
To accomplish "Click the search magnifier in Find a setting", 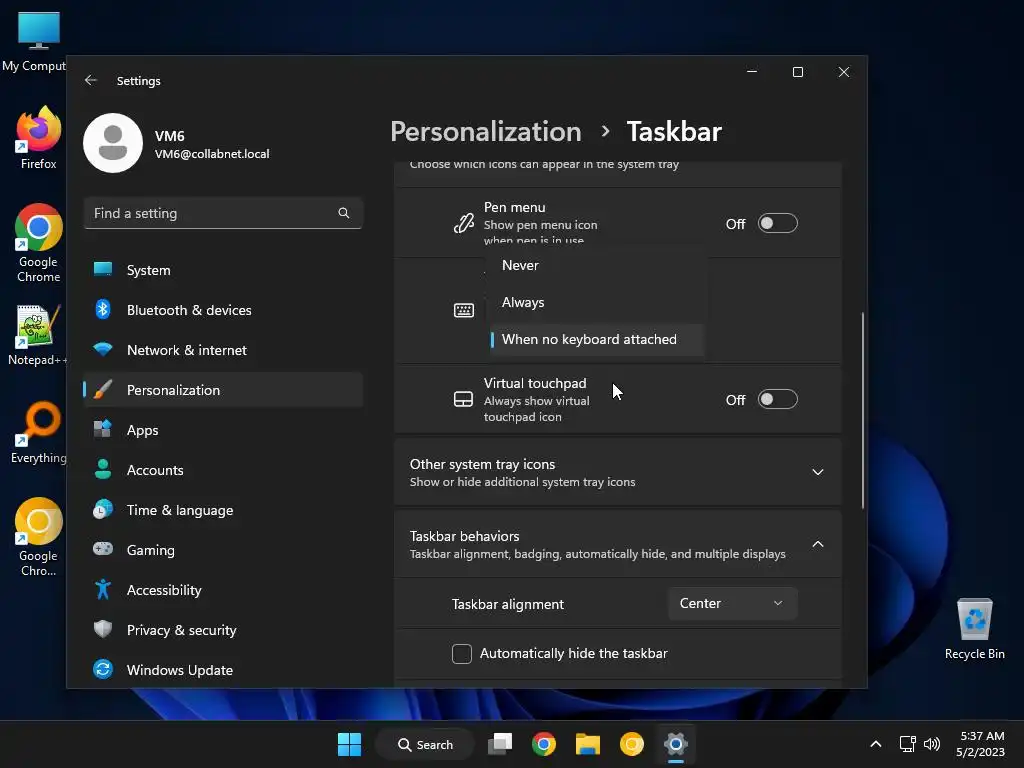I will pos(344,213).
